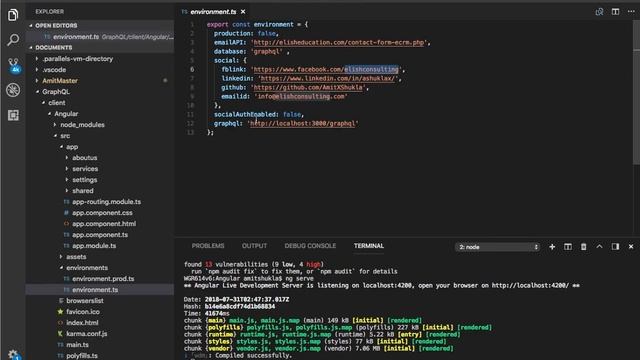Open karma.conf.js file
Screen dimensions: 640x360
click(x=87, y=334)
